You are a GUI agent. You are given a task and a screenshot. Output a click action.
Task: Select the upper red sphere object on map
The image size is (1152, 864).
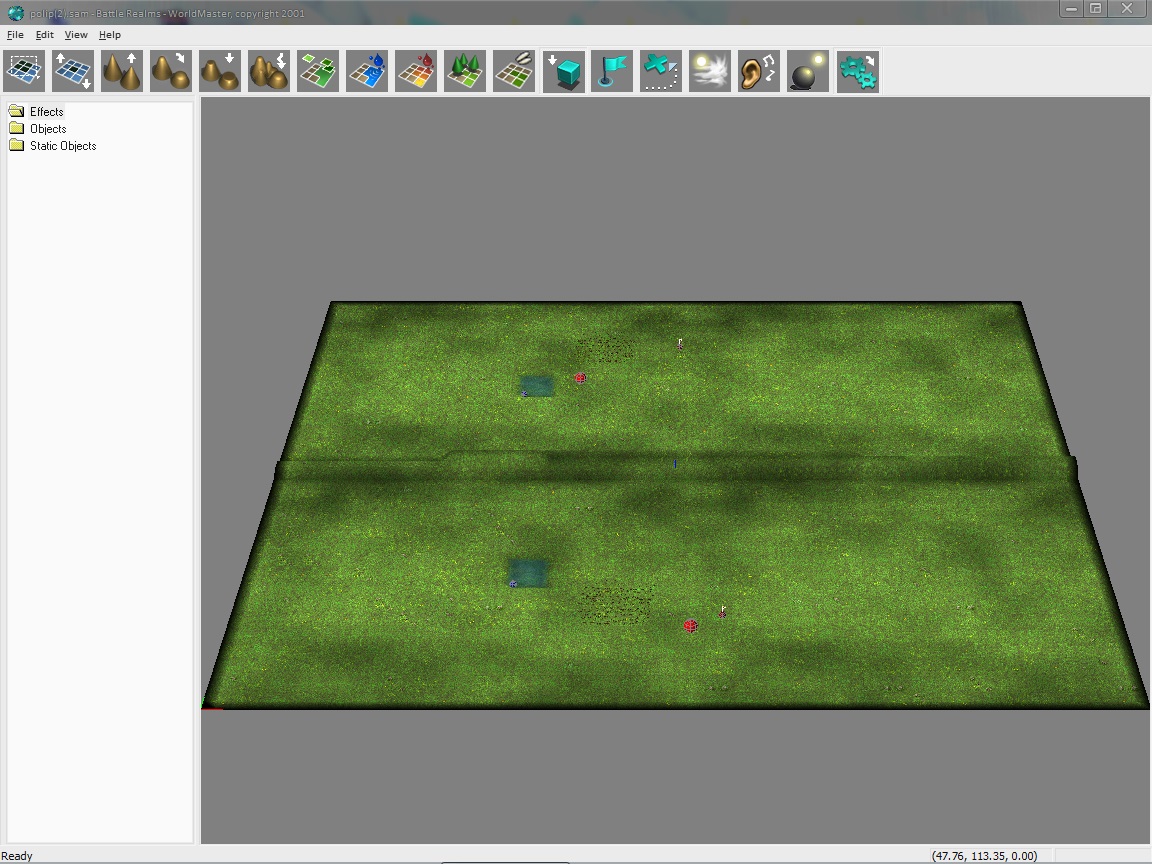pos(580,378)
